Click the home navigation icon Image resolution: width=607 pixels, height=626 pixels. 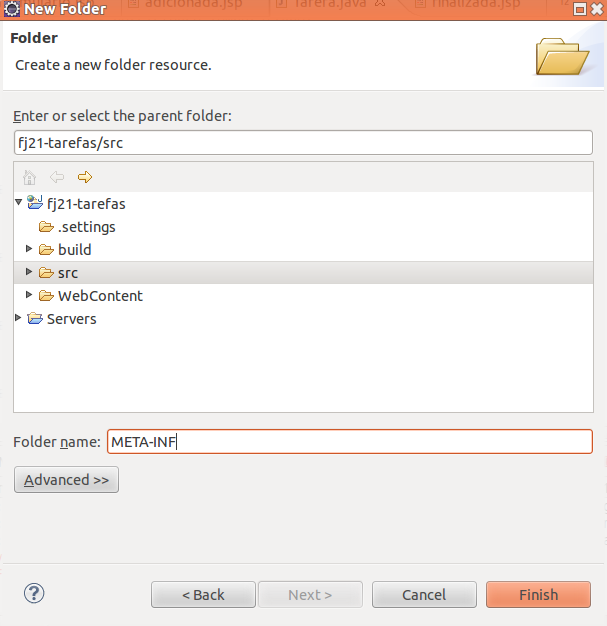click(x=29, y=177)
